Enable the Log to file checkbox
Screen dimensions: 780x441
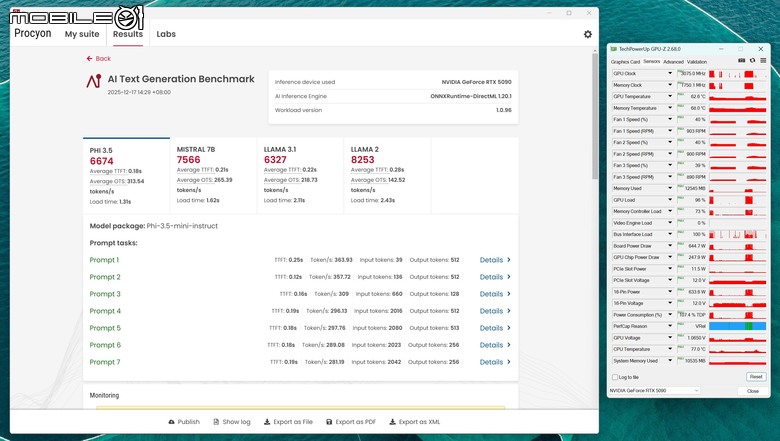[615, 377]
